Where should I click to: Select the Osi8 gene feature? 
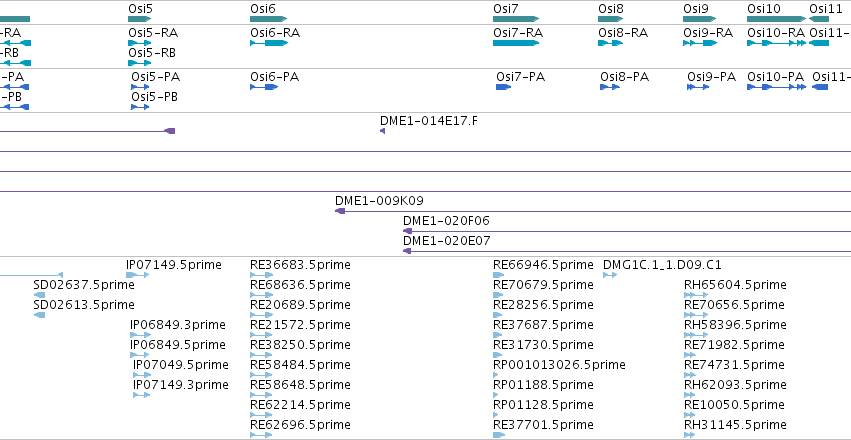[611, 19]
